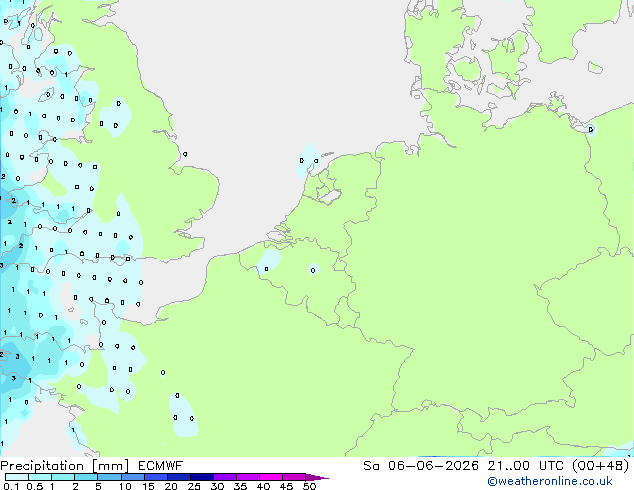634x490 pixels.
Task: Select the 2–5 mm legend color swatch
Action: 86,477
